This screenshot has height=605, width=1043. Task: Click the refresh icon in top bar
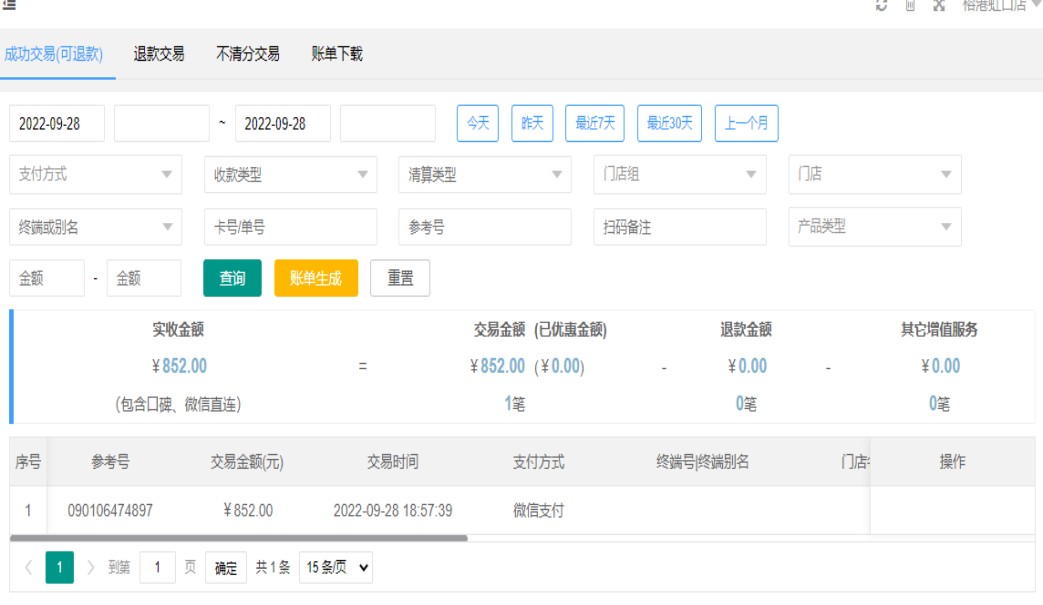[881, 5]
